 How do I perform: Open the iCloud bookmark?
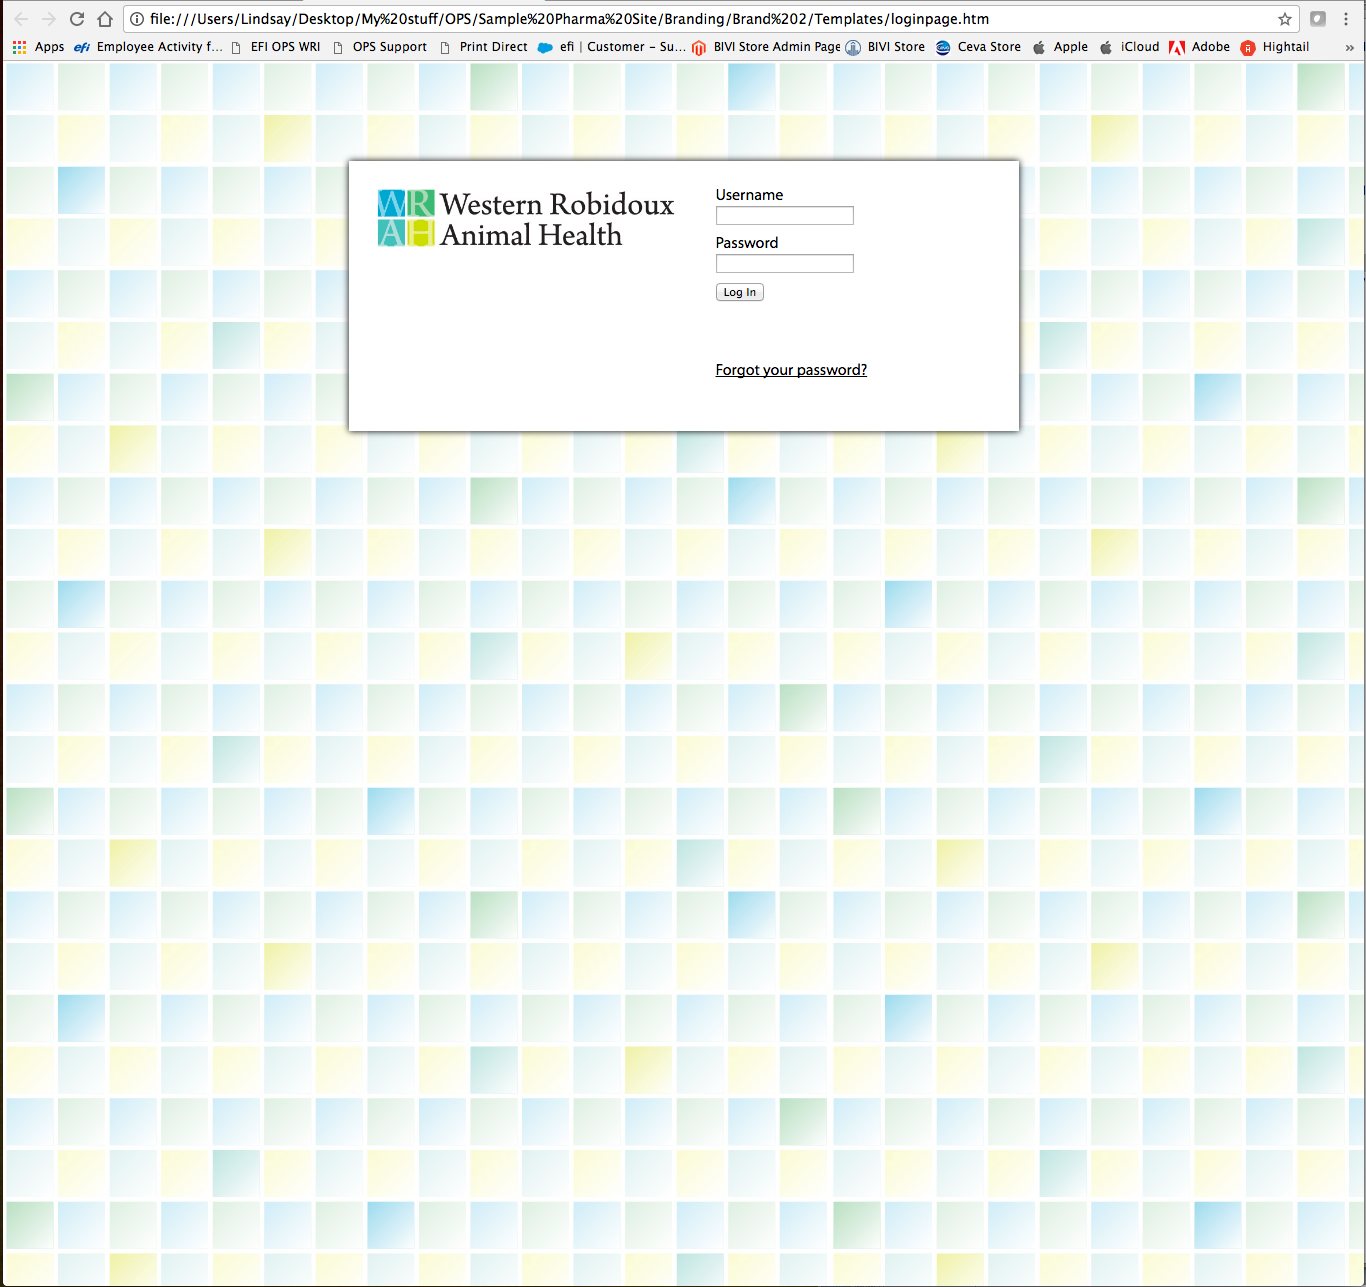tap(1129, 47)
